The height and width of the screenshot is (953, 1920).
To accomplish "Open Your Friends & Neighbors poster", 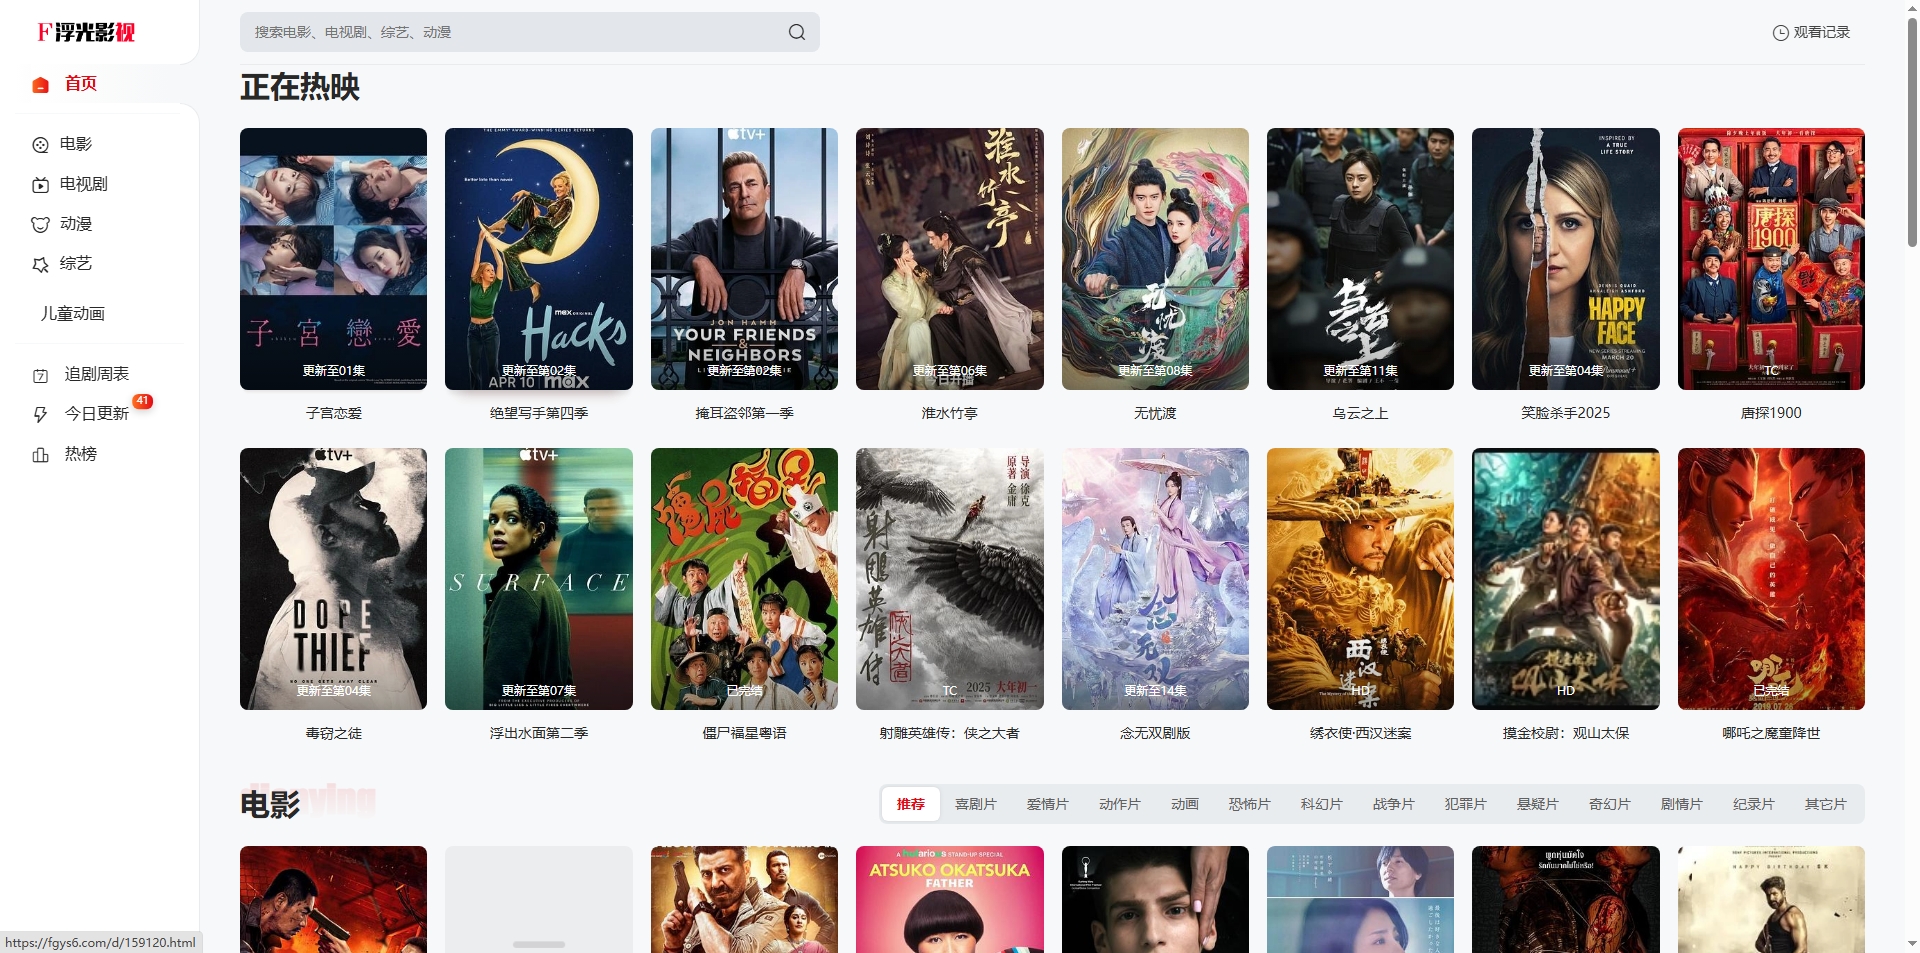I will (x=744, y=259).
